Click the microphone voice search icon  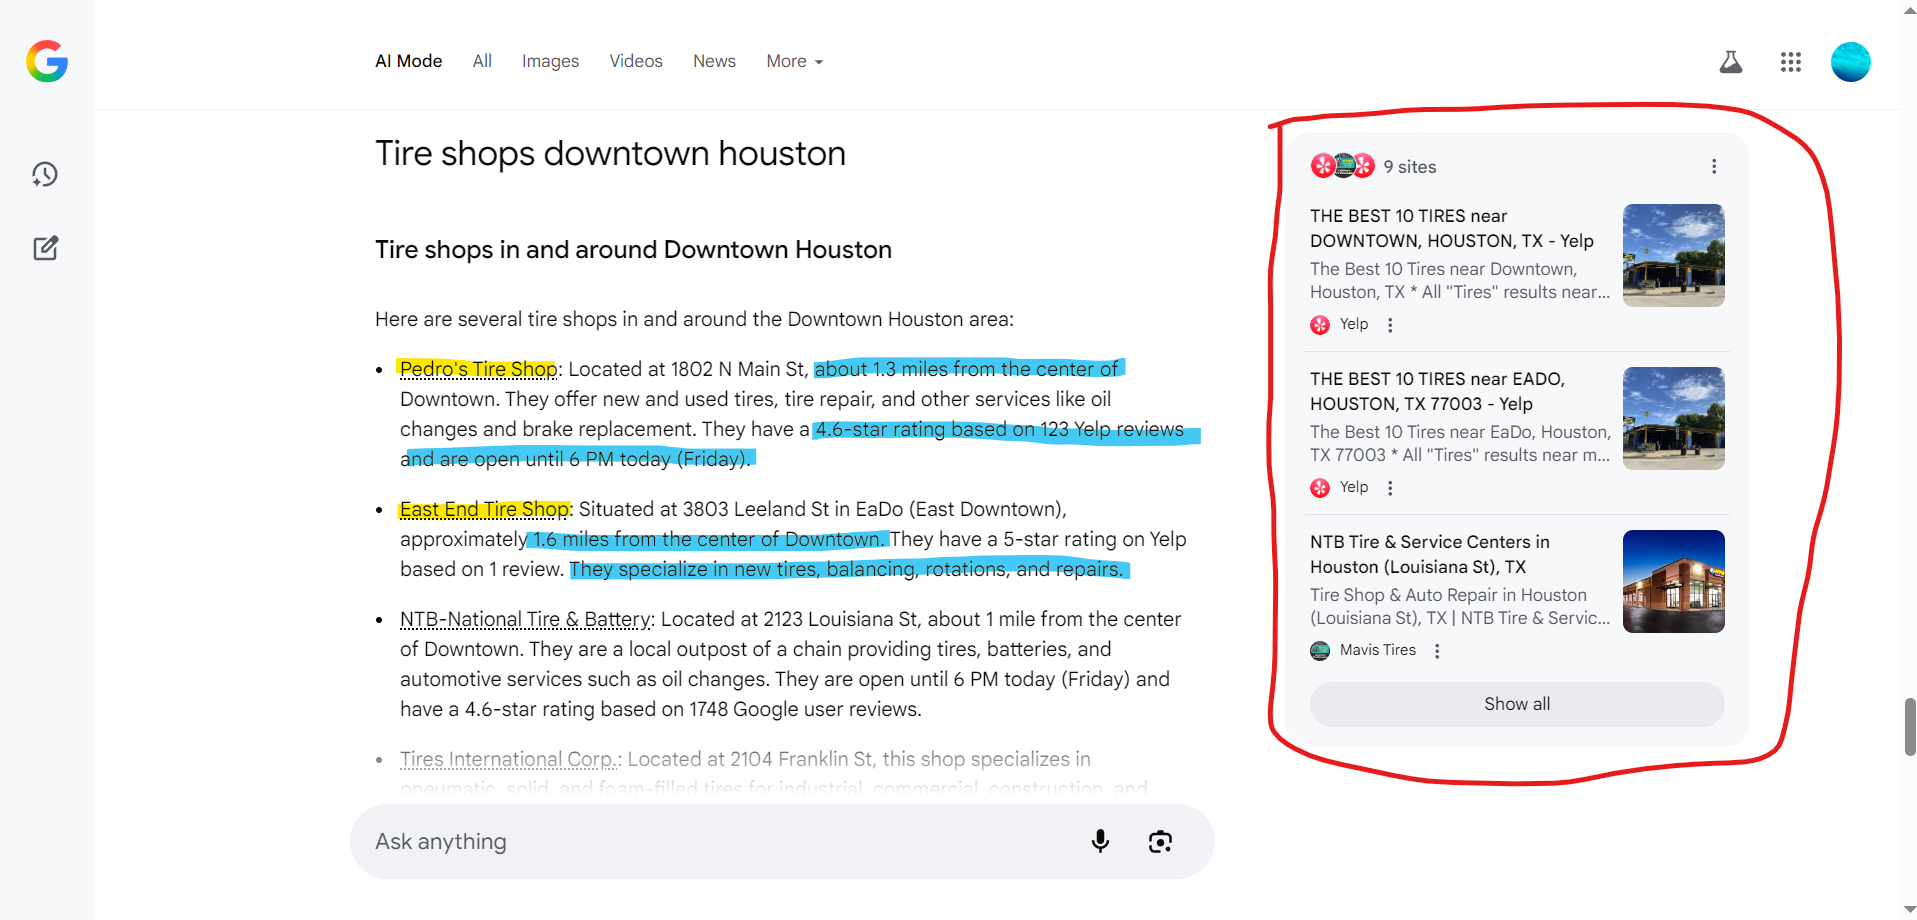click(x=1100, y=841)
